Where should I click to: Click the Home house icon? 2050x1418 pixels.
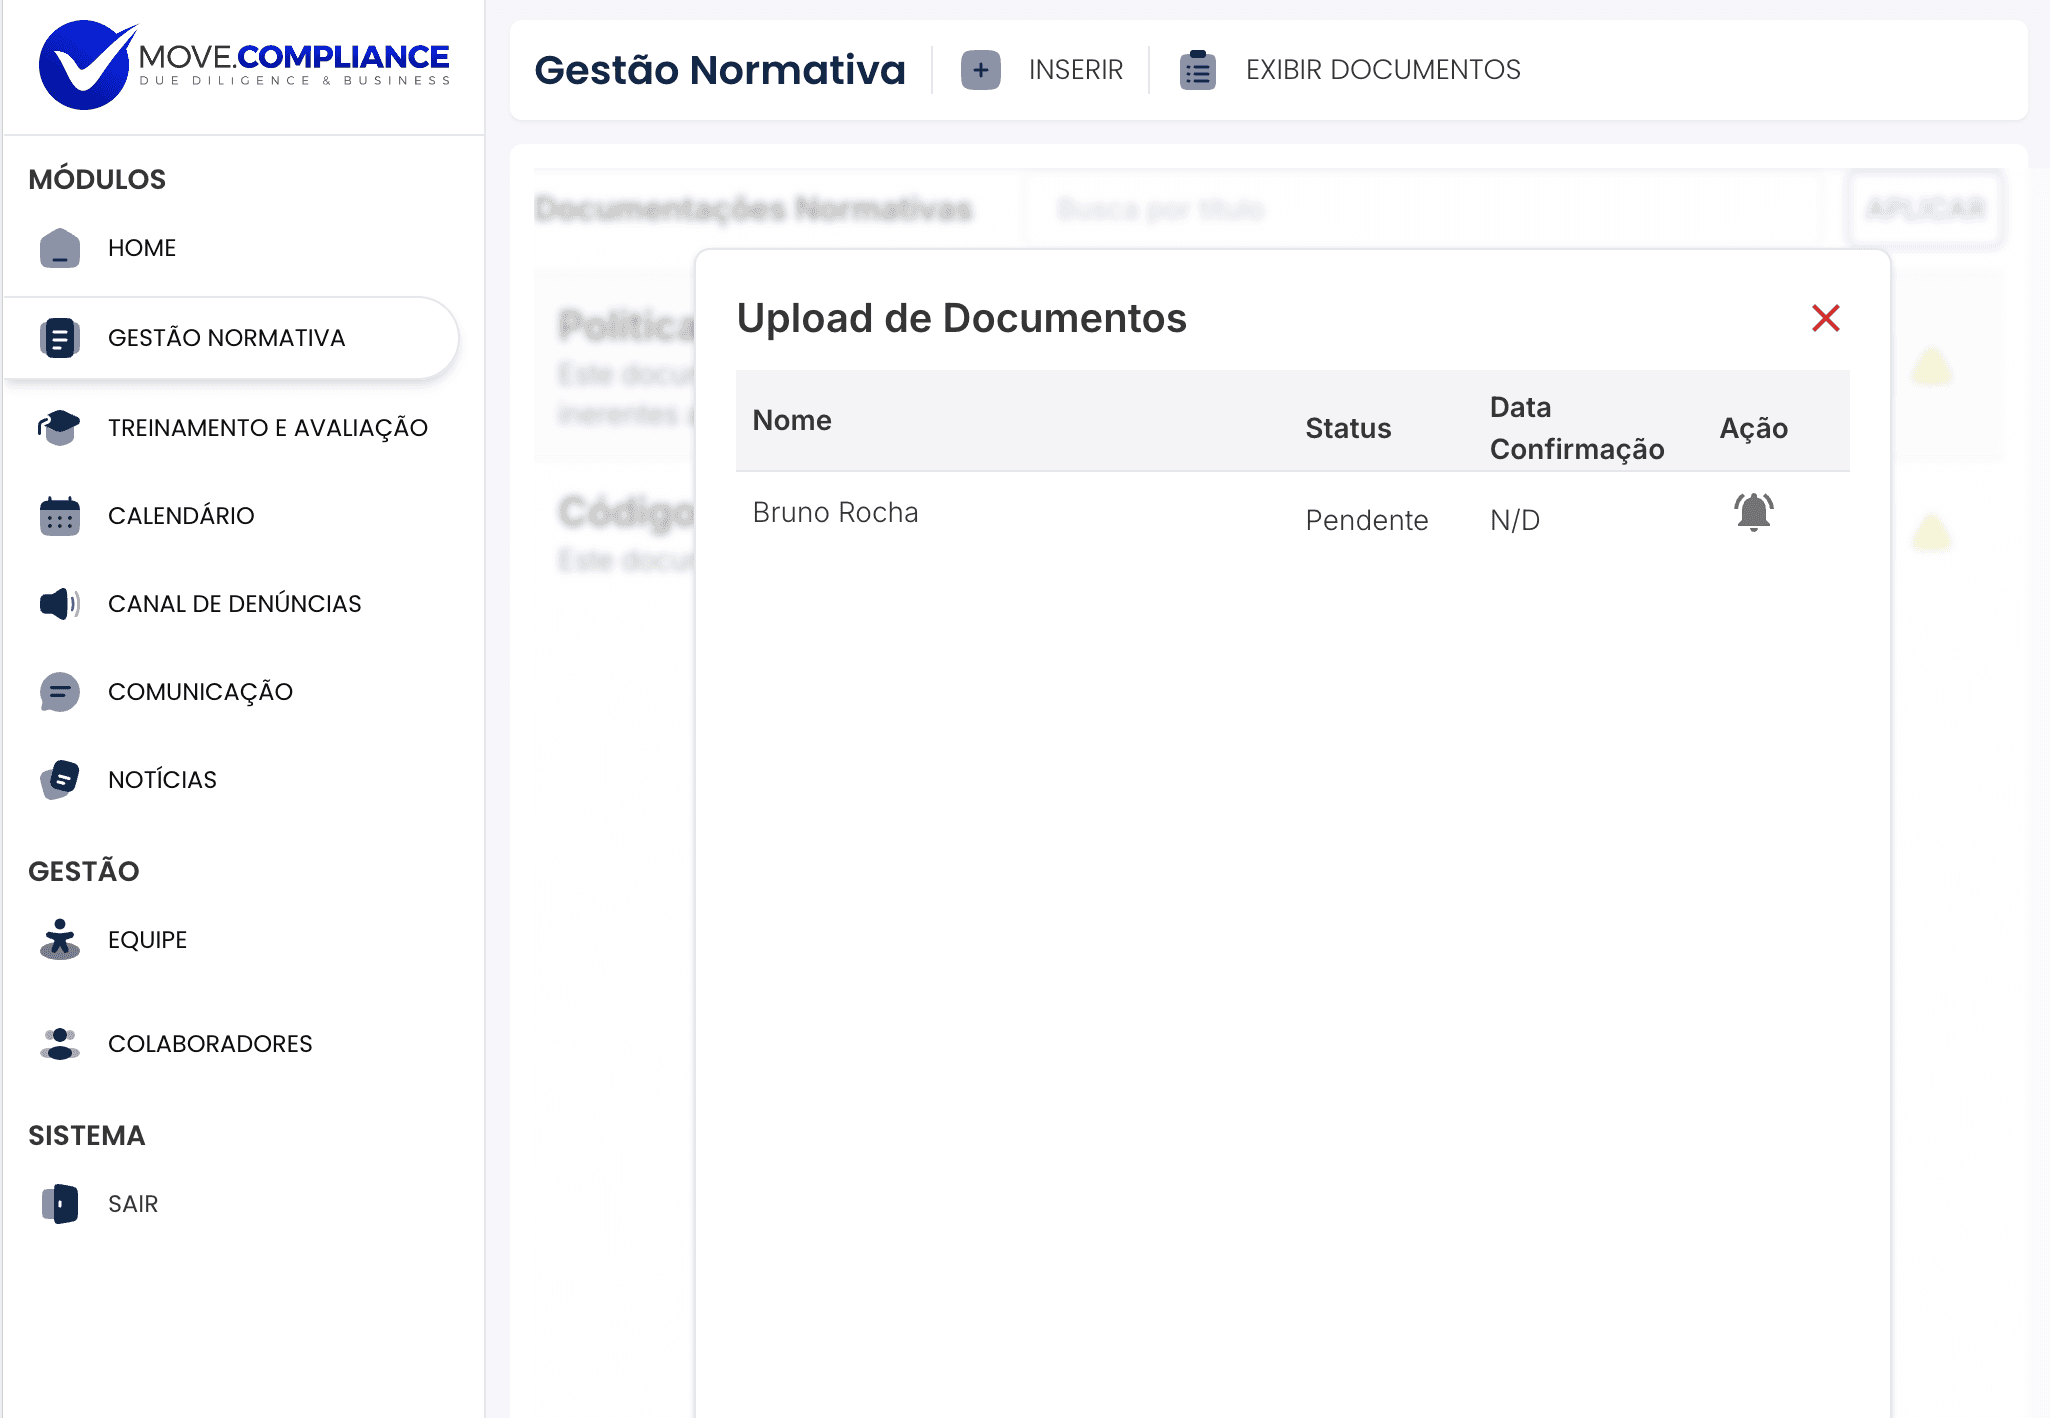coord(60,248)
